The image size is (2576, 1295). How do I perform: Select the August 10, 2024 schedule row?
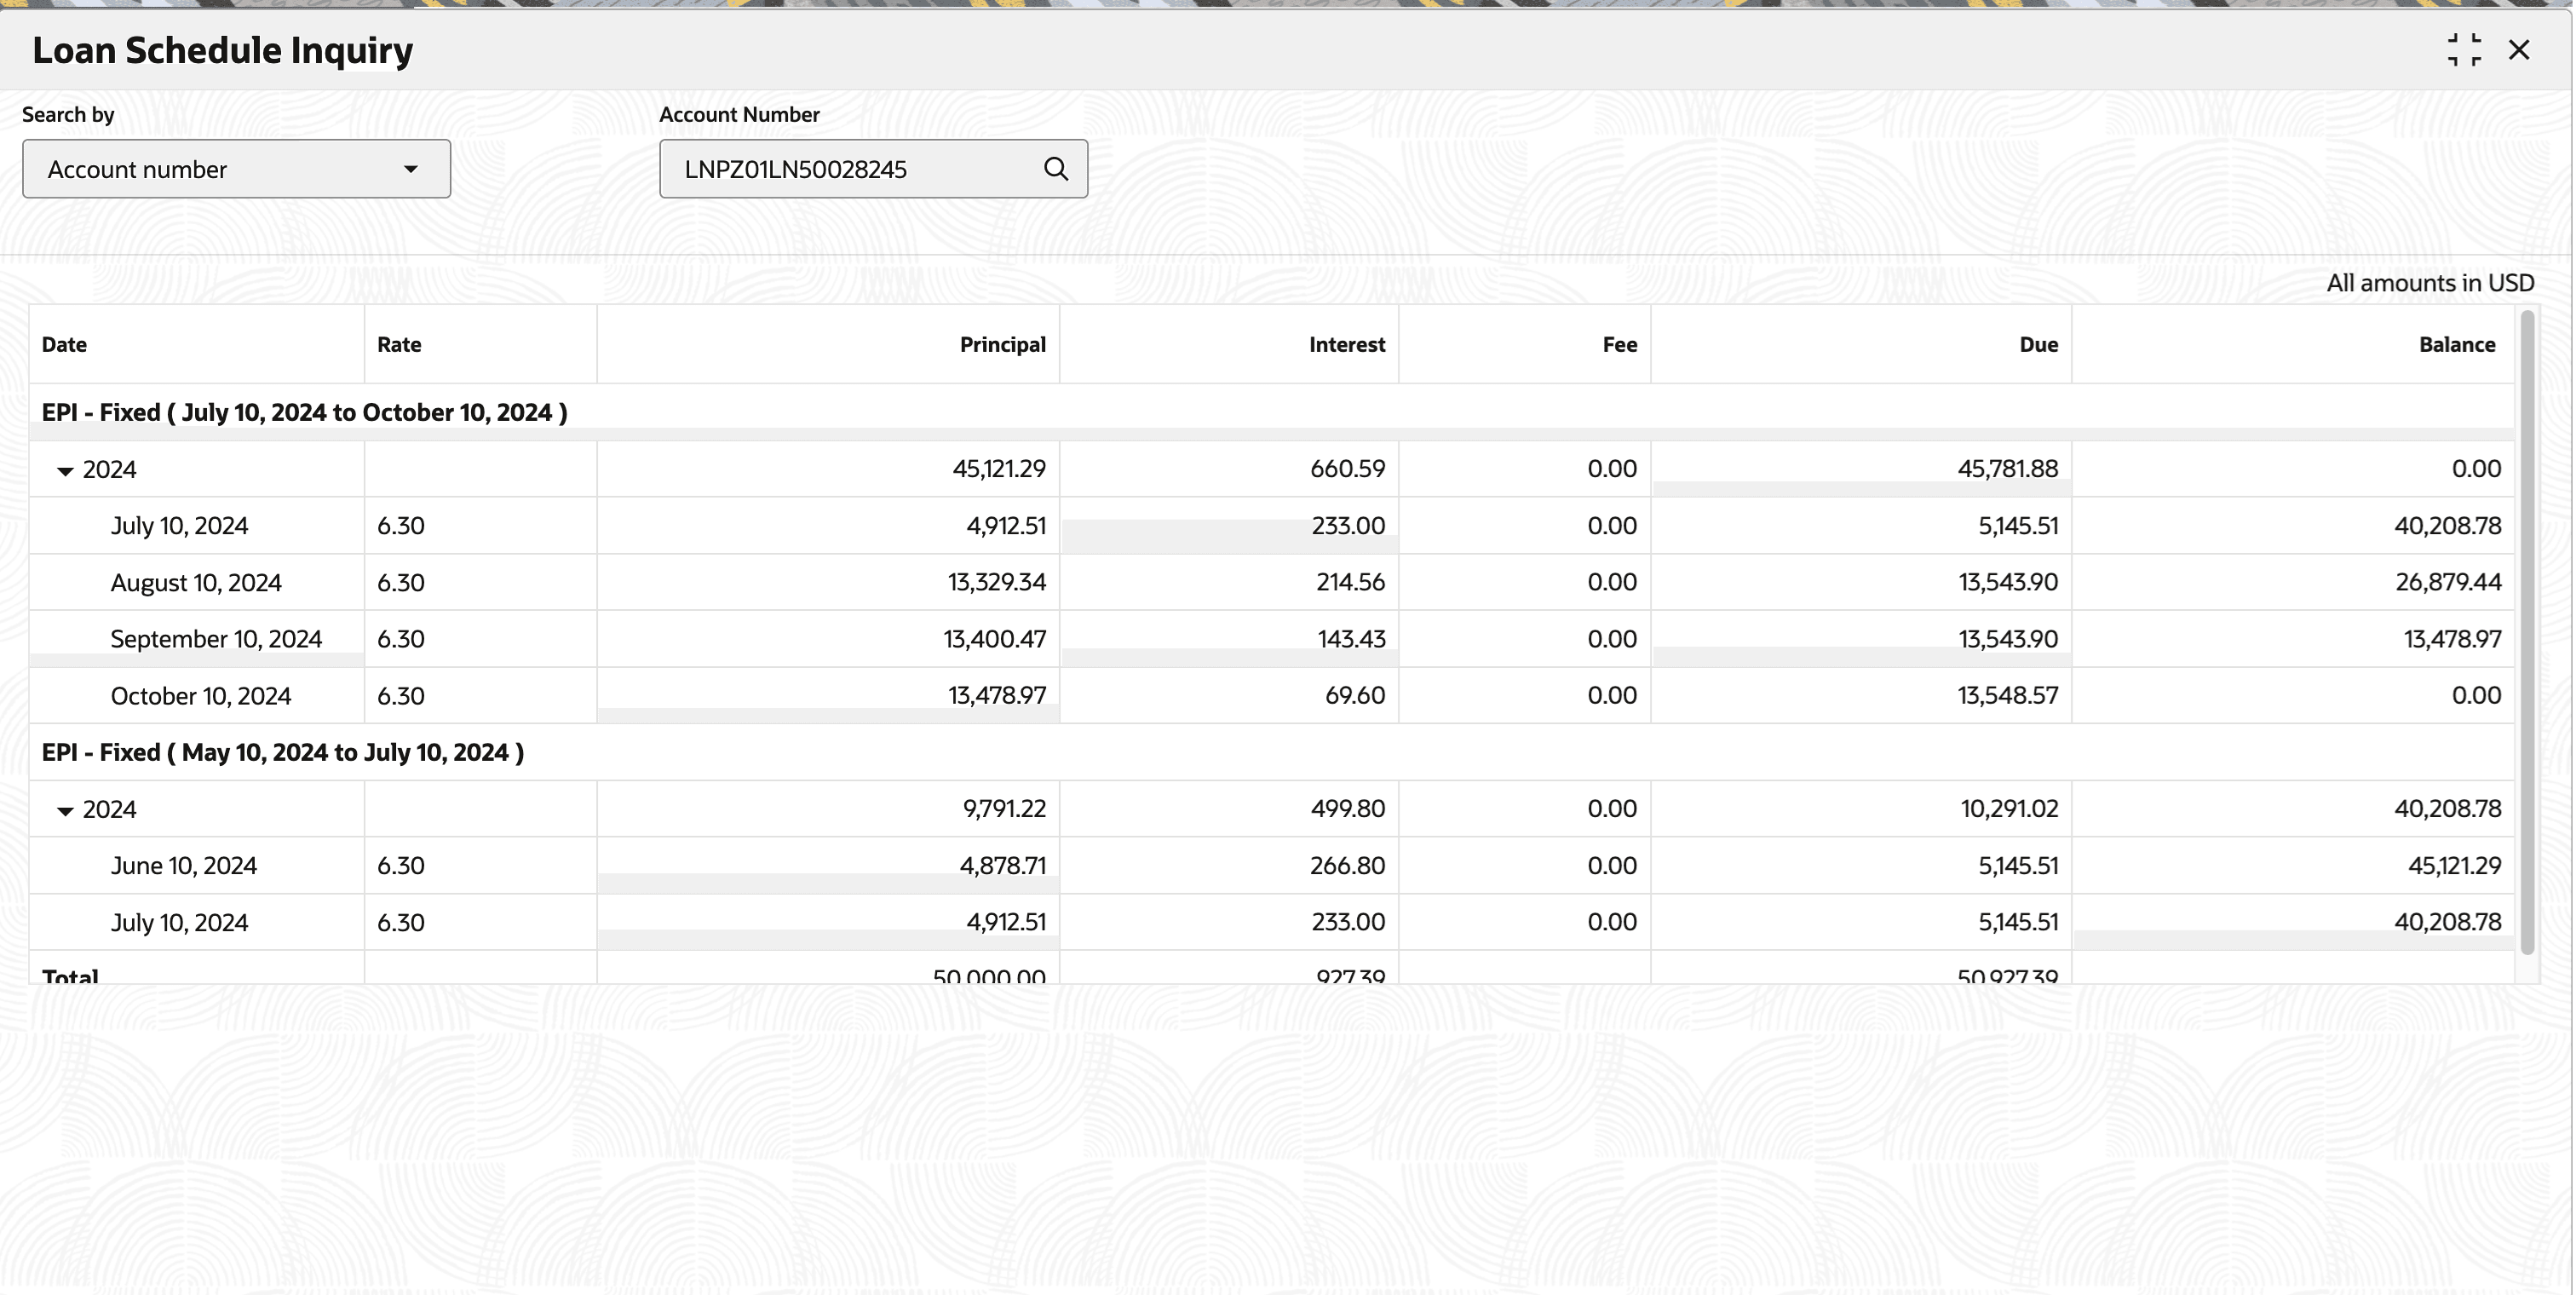pos(196,583)
